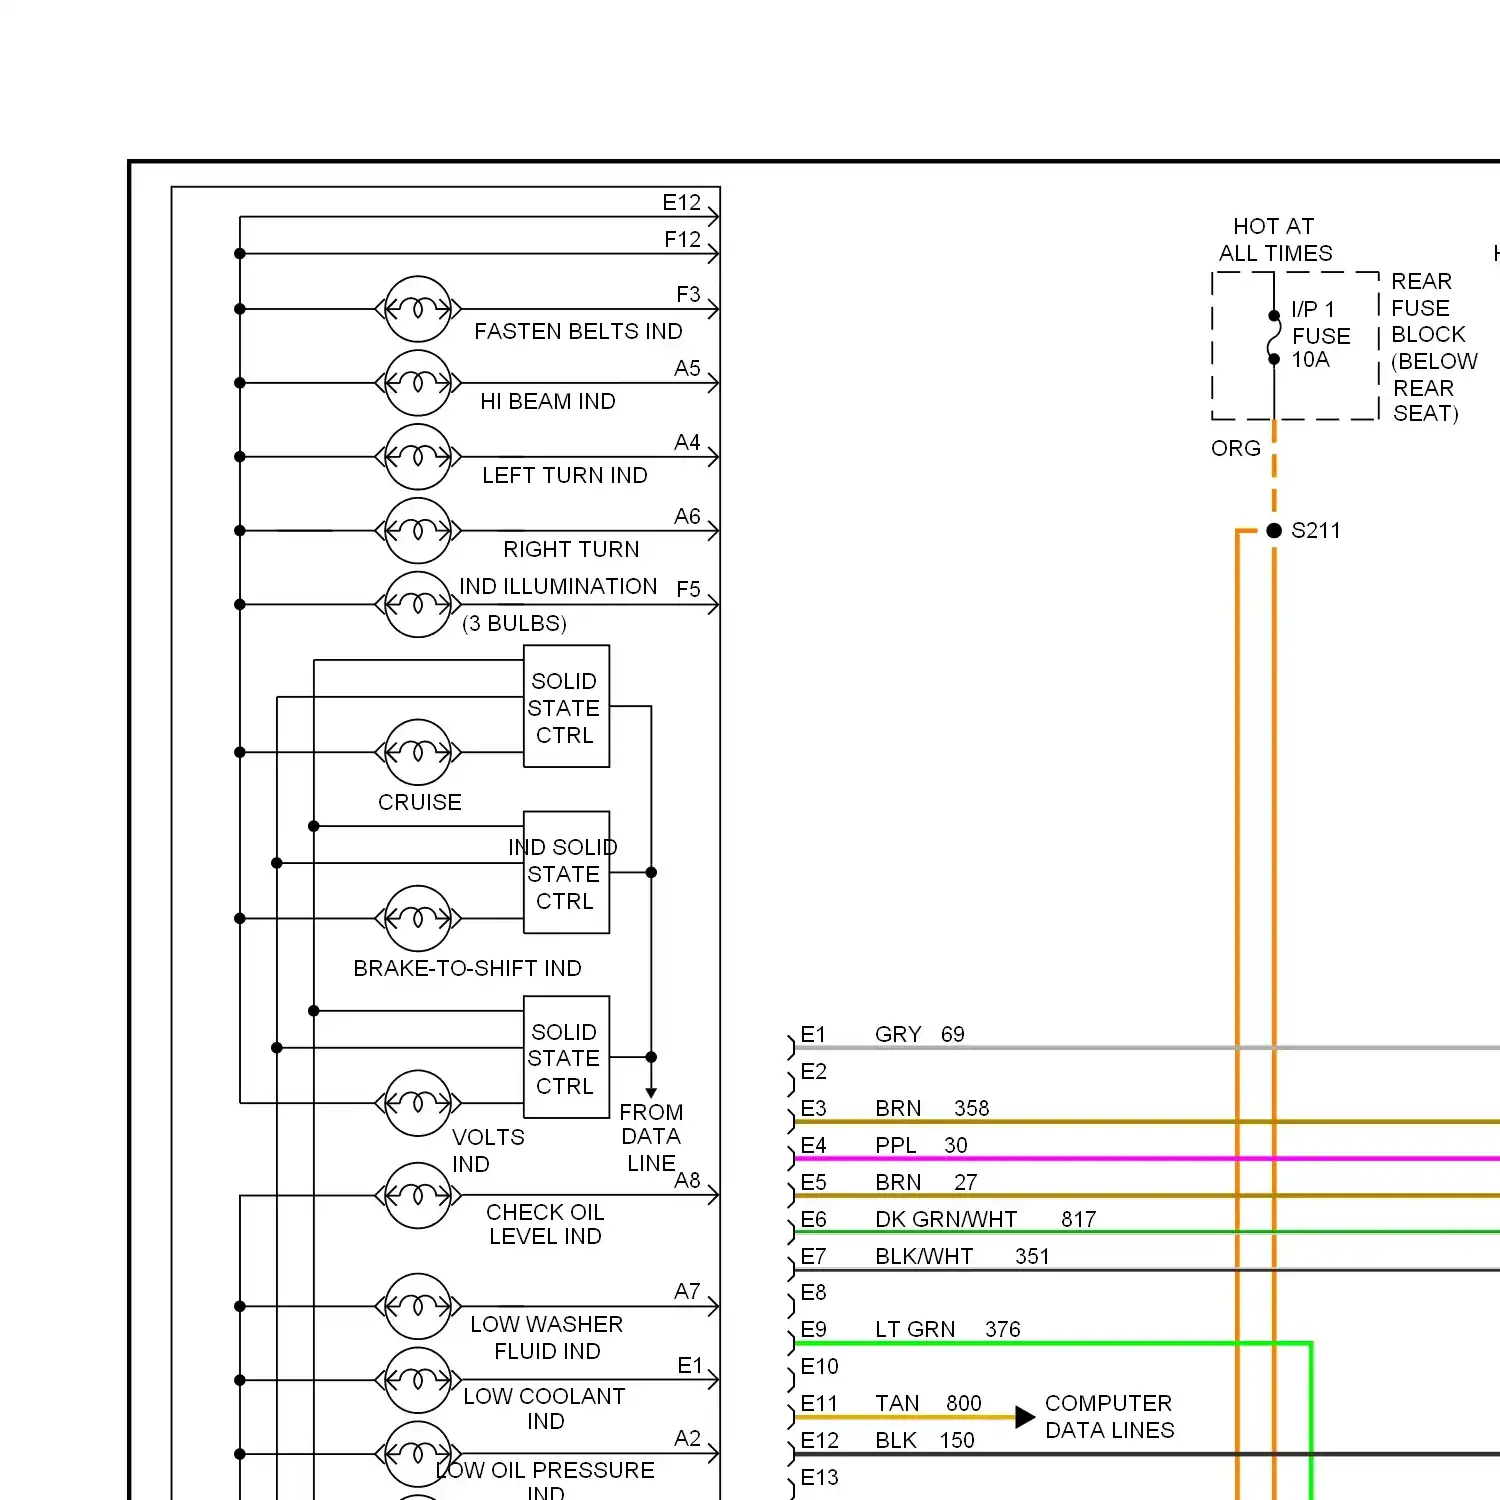Click the 'E10' connector pin label
The width and height of the screenshot is (1500, 1500).
tap(819, 1366)
